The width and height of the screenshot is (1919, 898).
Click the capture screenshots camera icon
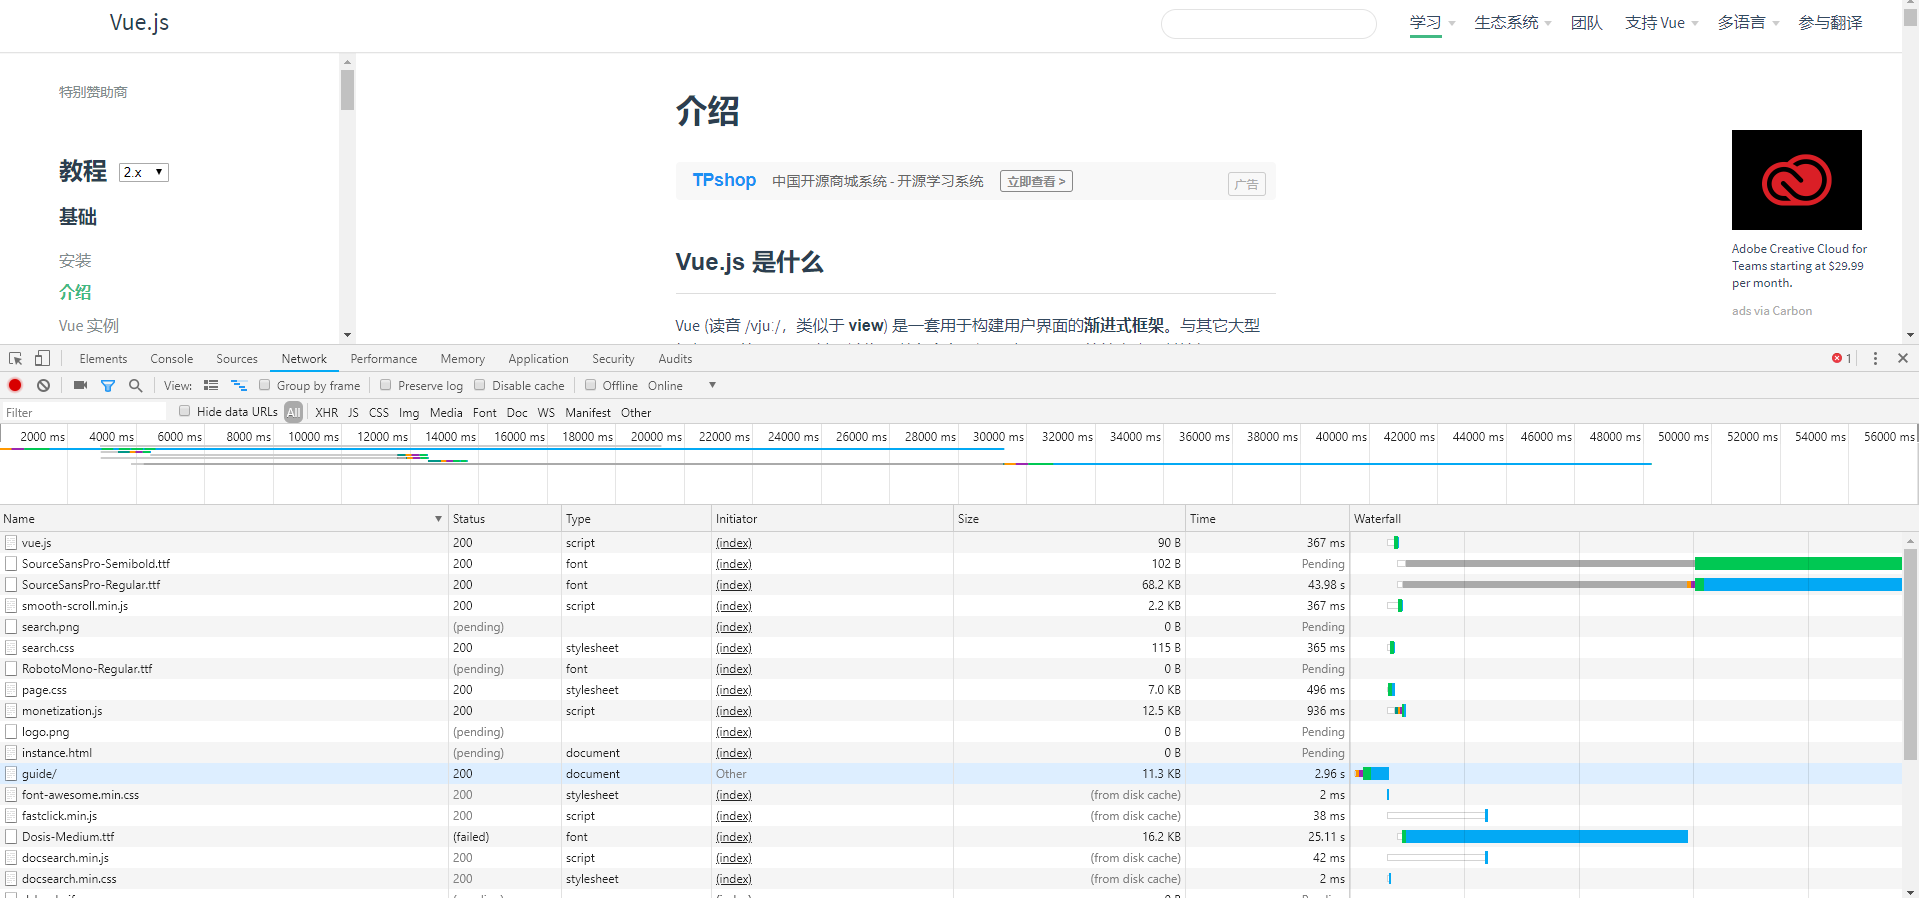pyautogui.click(x=80, y=385)
